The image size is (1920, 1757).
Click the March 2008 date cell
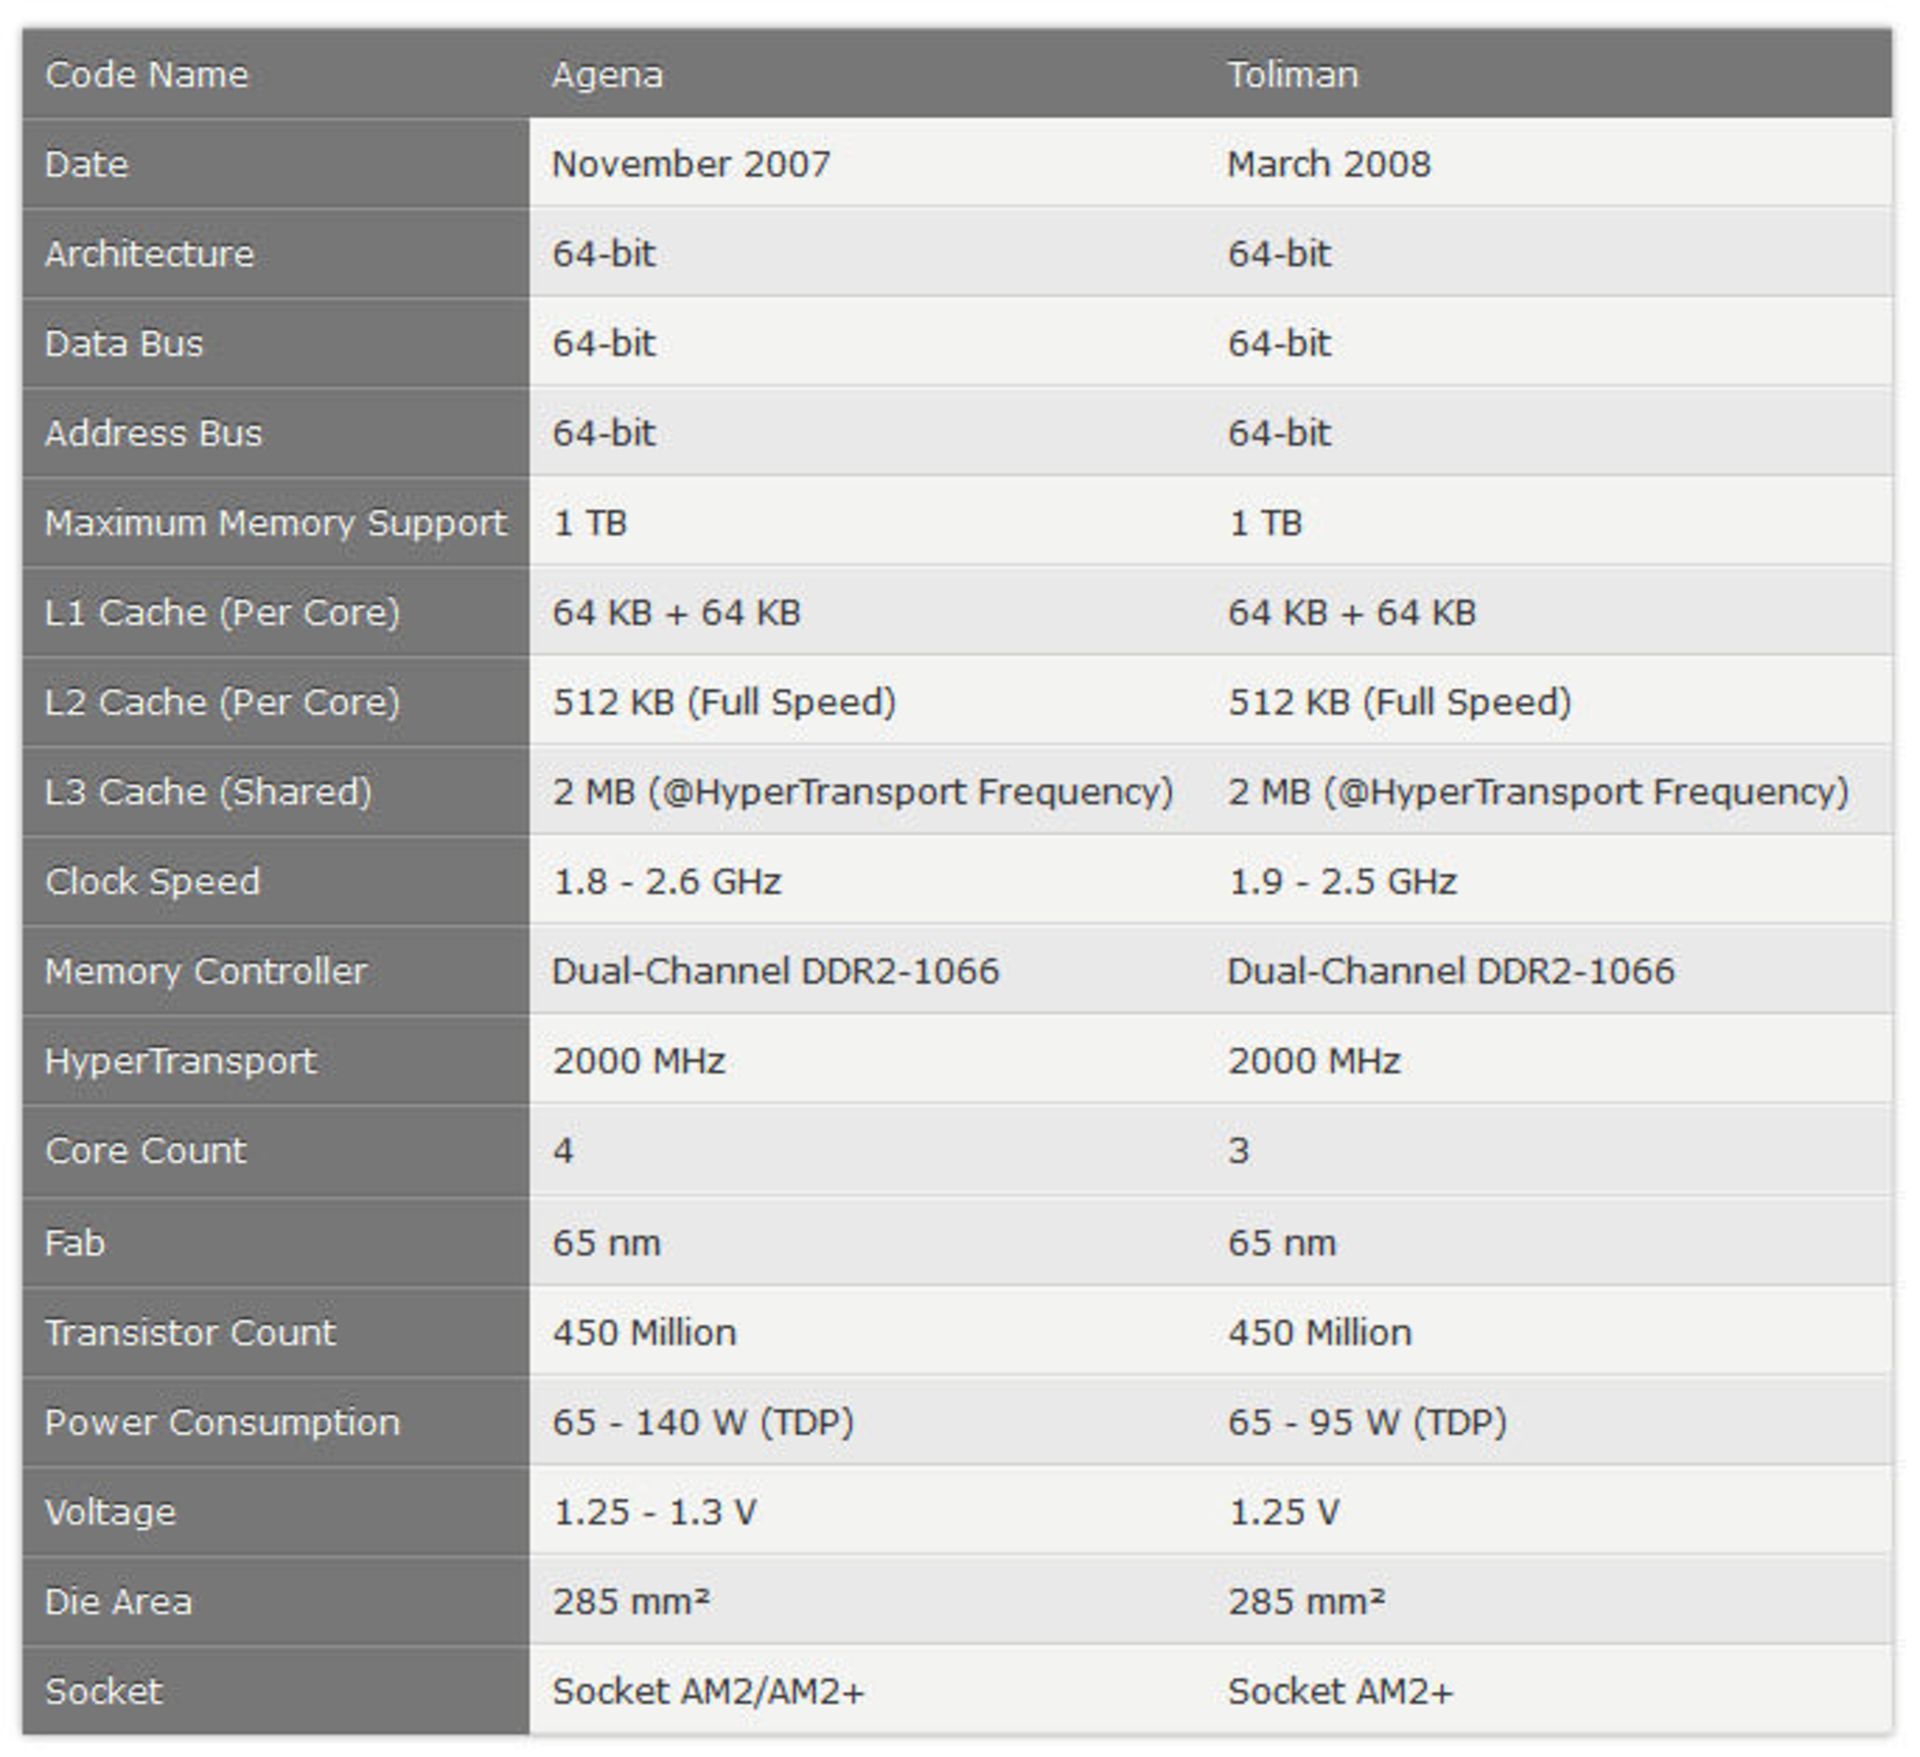[x=1329, y=164]
